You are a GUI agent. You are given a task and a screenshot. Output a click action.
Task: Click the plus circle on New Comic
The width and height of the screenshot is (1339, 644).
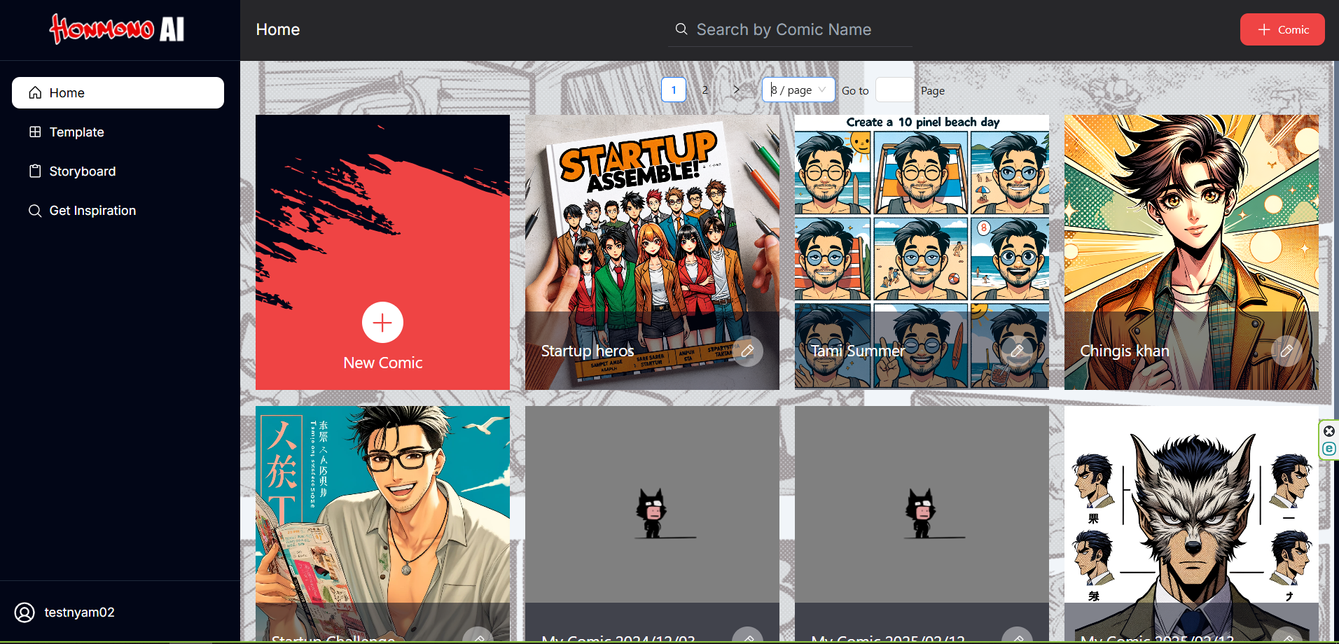[x=382, y=323]
